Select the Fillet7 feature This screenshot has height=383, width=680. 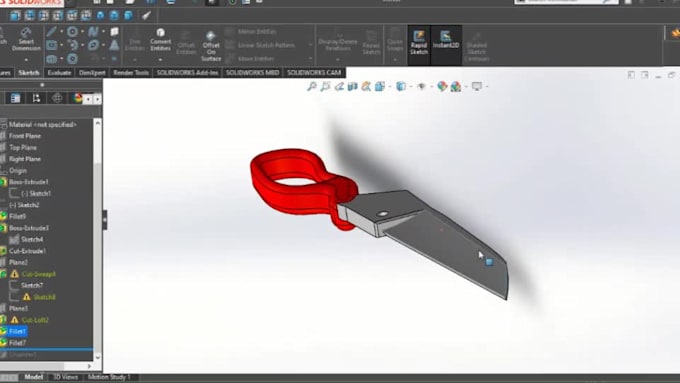point(17,343)
